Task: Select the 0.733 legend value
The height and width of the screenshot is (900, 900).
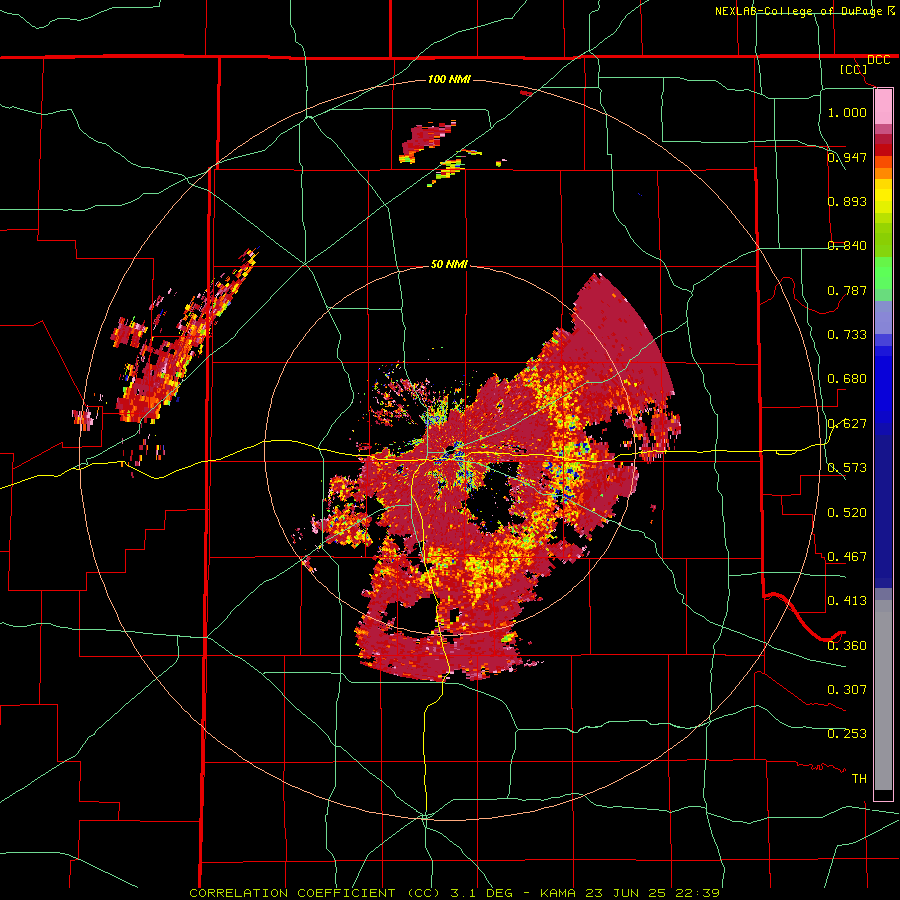Action: 847,335
